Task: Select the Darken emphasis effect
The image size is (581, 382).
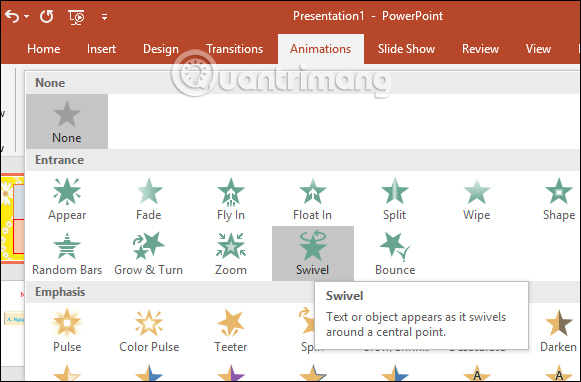Action: point(558,330)
